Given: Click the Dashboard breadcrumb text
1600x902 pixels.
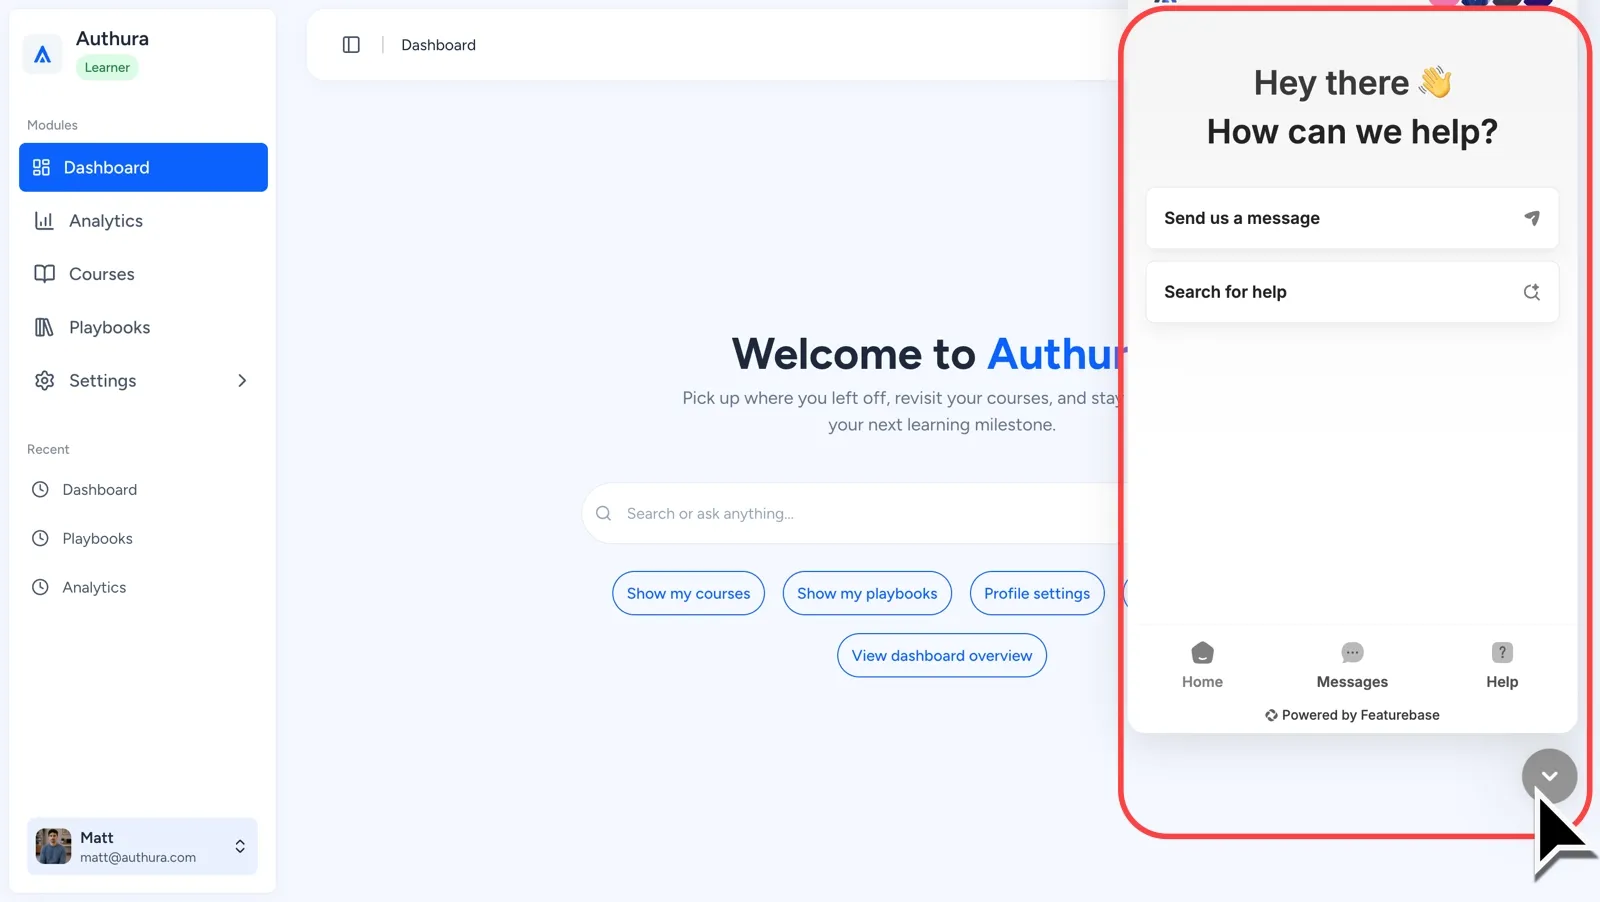Looking at the screenshot, I should (438, 45).
